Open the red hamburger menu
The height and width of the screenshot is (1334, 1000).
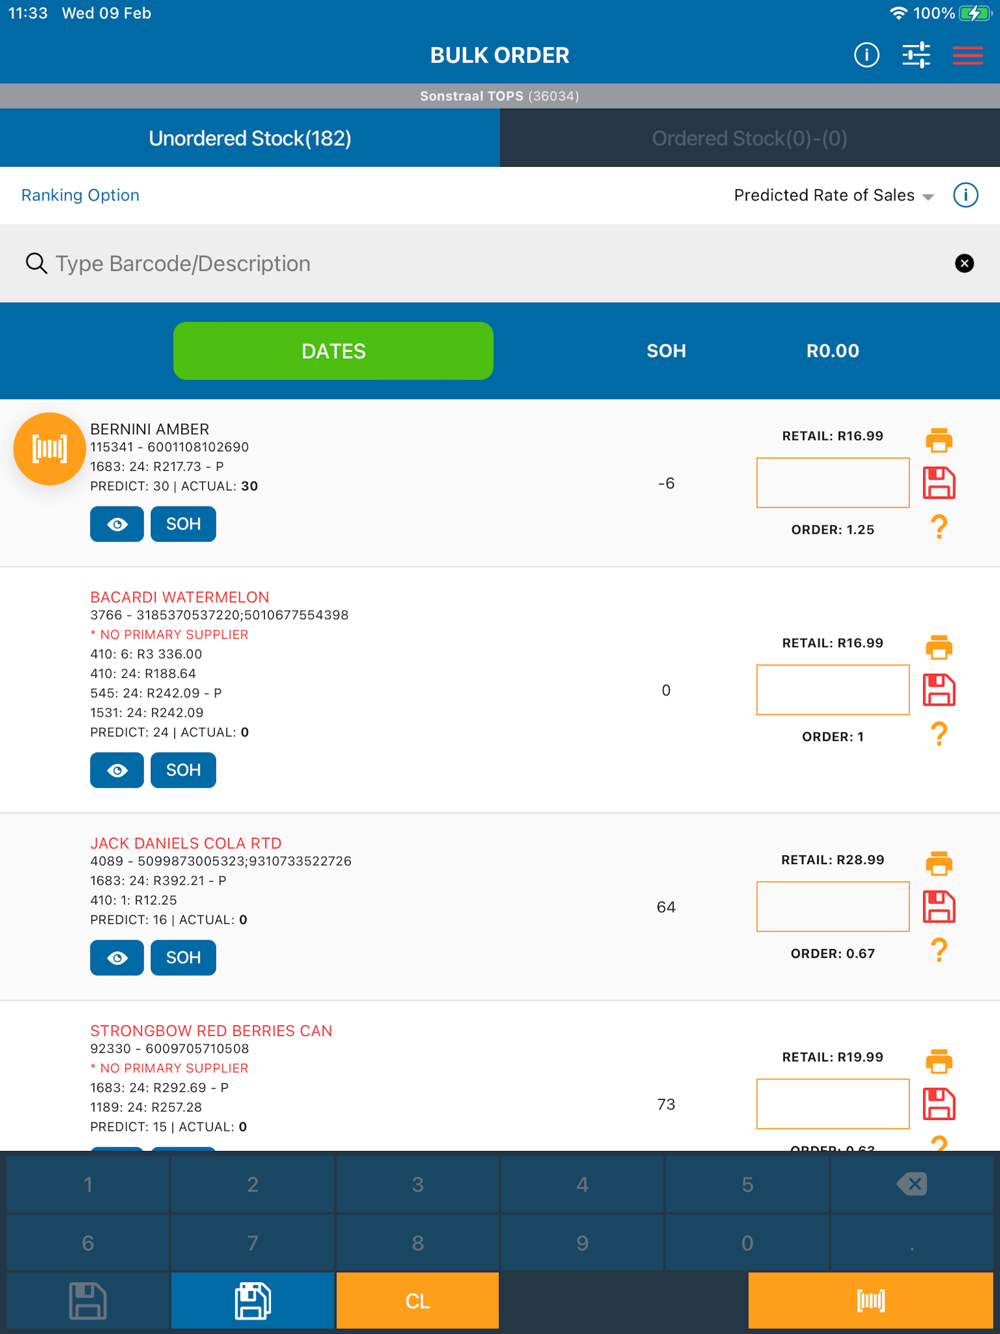tap(967, 55)
